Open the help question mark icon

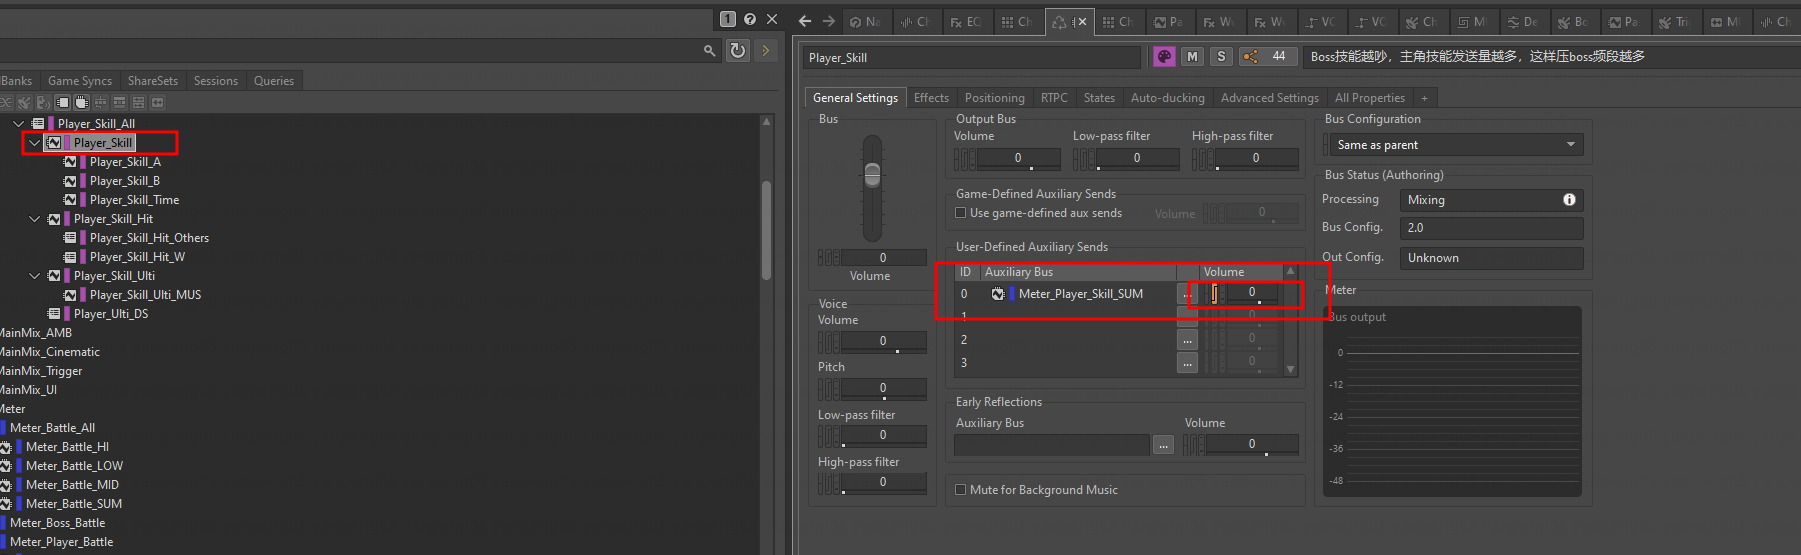750,19
